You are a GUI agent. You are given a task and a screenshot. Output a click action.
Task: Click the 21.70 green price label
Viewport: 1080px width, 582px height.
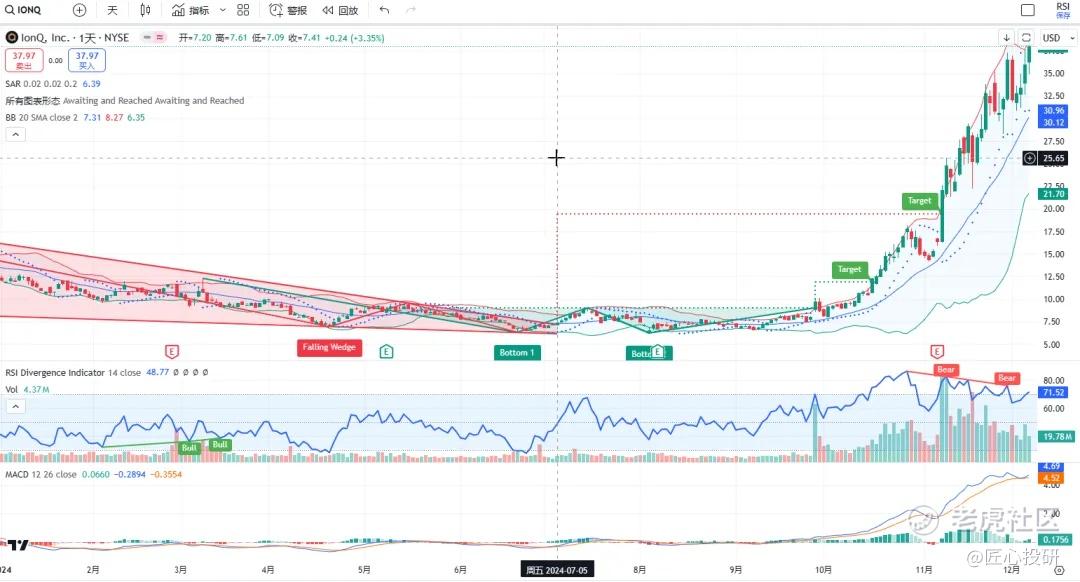1053,194
